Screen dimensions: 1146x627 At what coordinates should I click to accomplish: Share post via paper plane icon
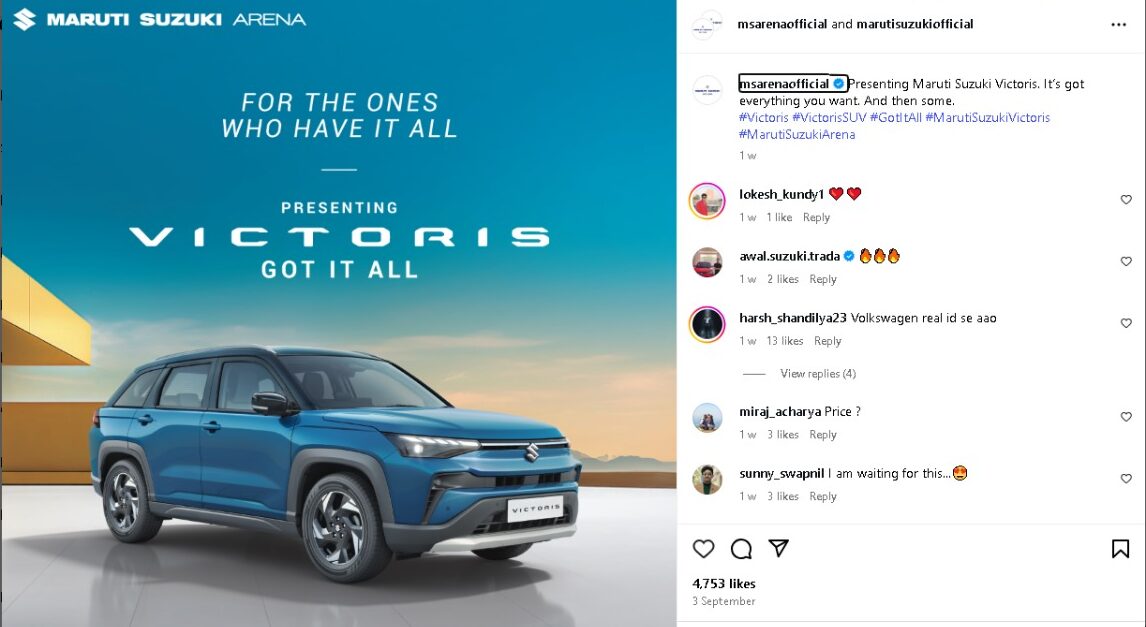[x=779, y=548]
